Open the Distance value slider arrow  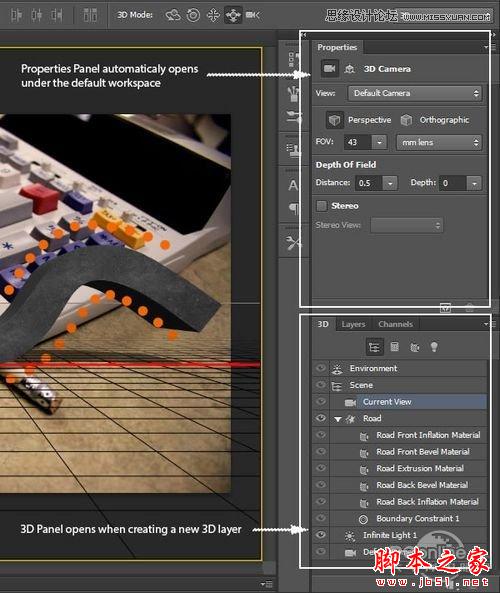click(390, 183)
